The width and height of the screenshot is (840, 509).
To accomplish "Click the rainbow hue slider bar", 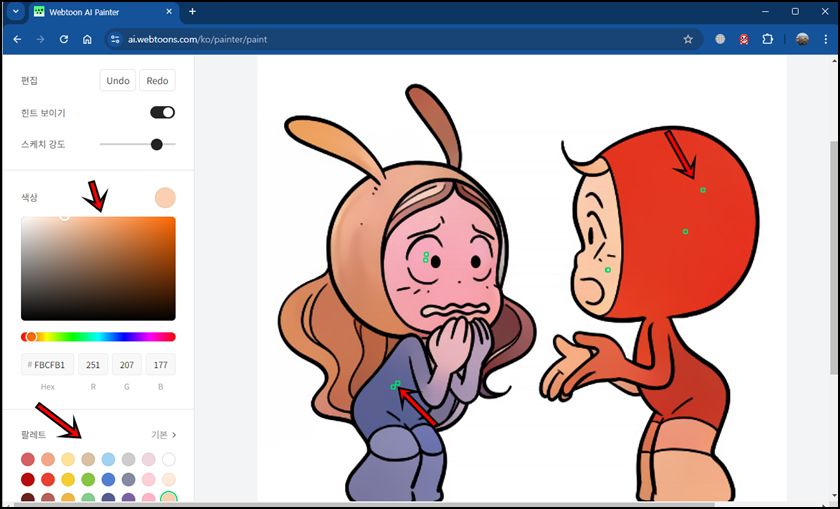I will point(98,337).
